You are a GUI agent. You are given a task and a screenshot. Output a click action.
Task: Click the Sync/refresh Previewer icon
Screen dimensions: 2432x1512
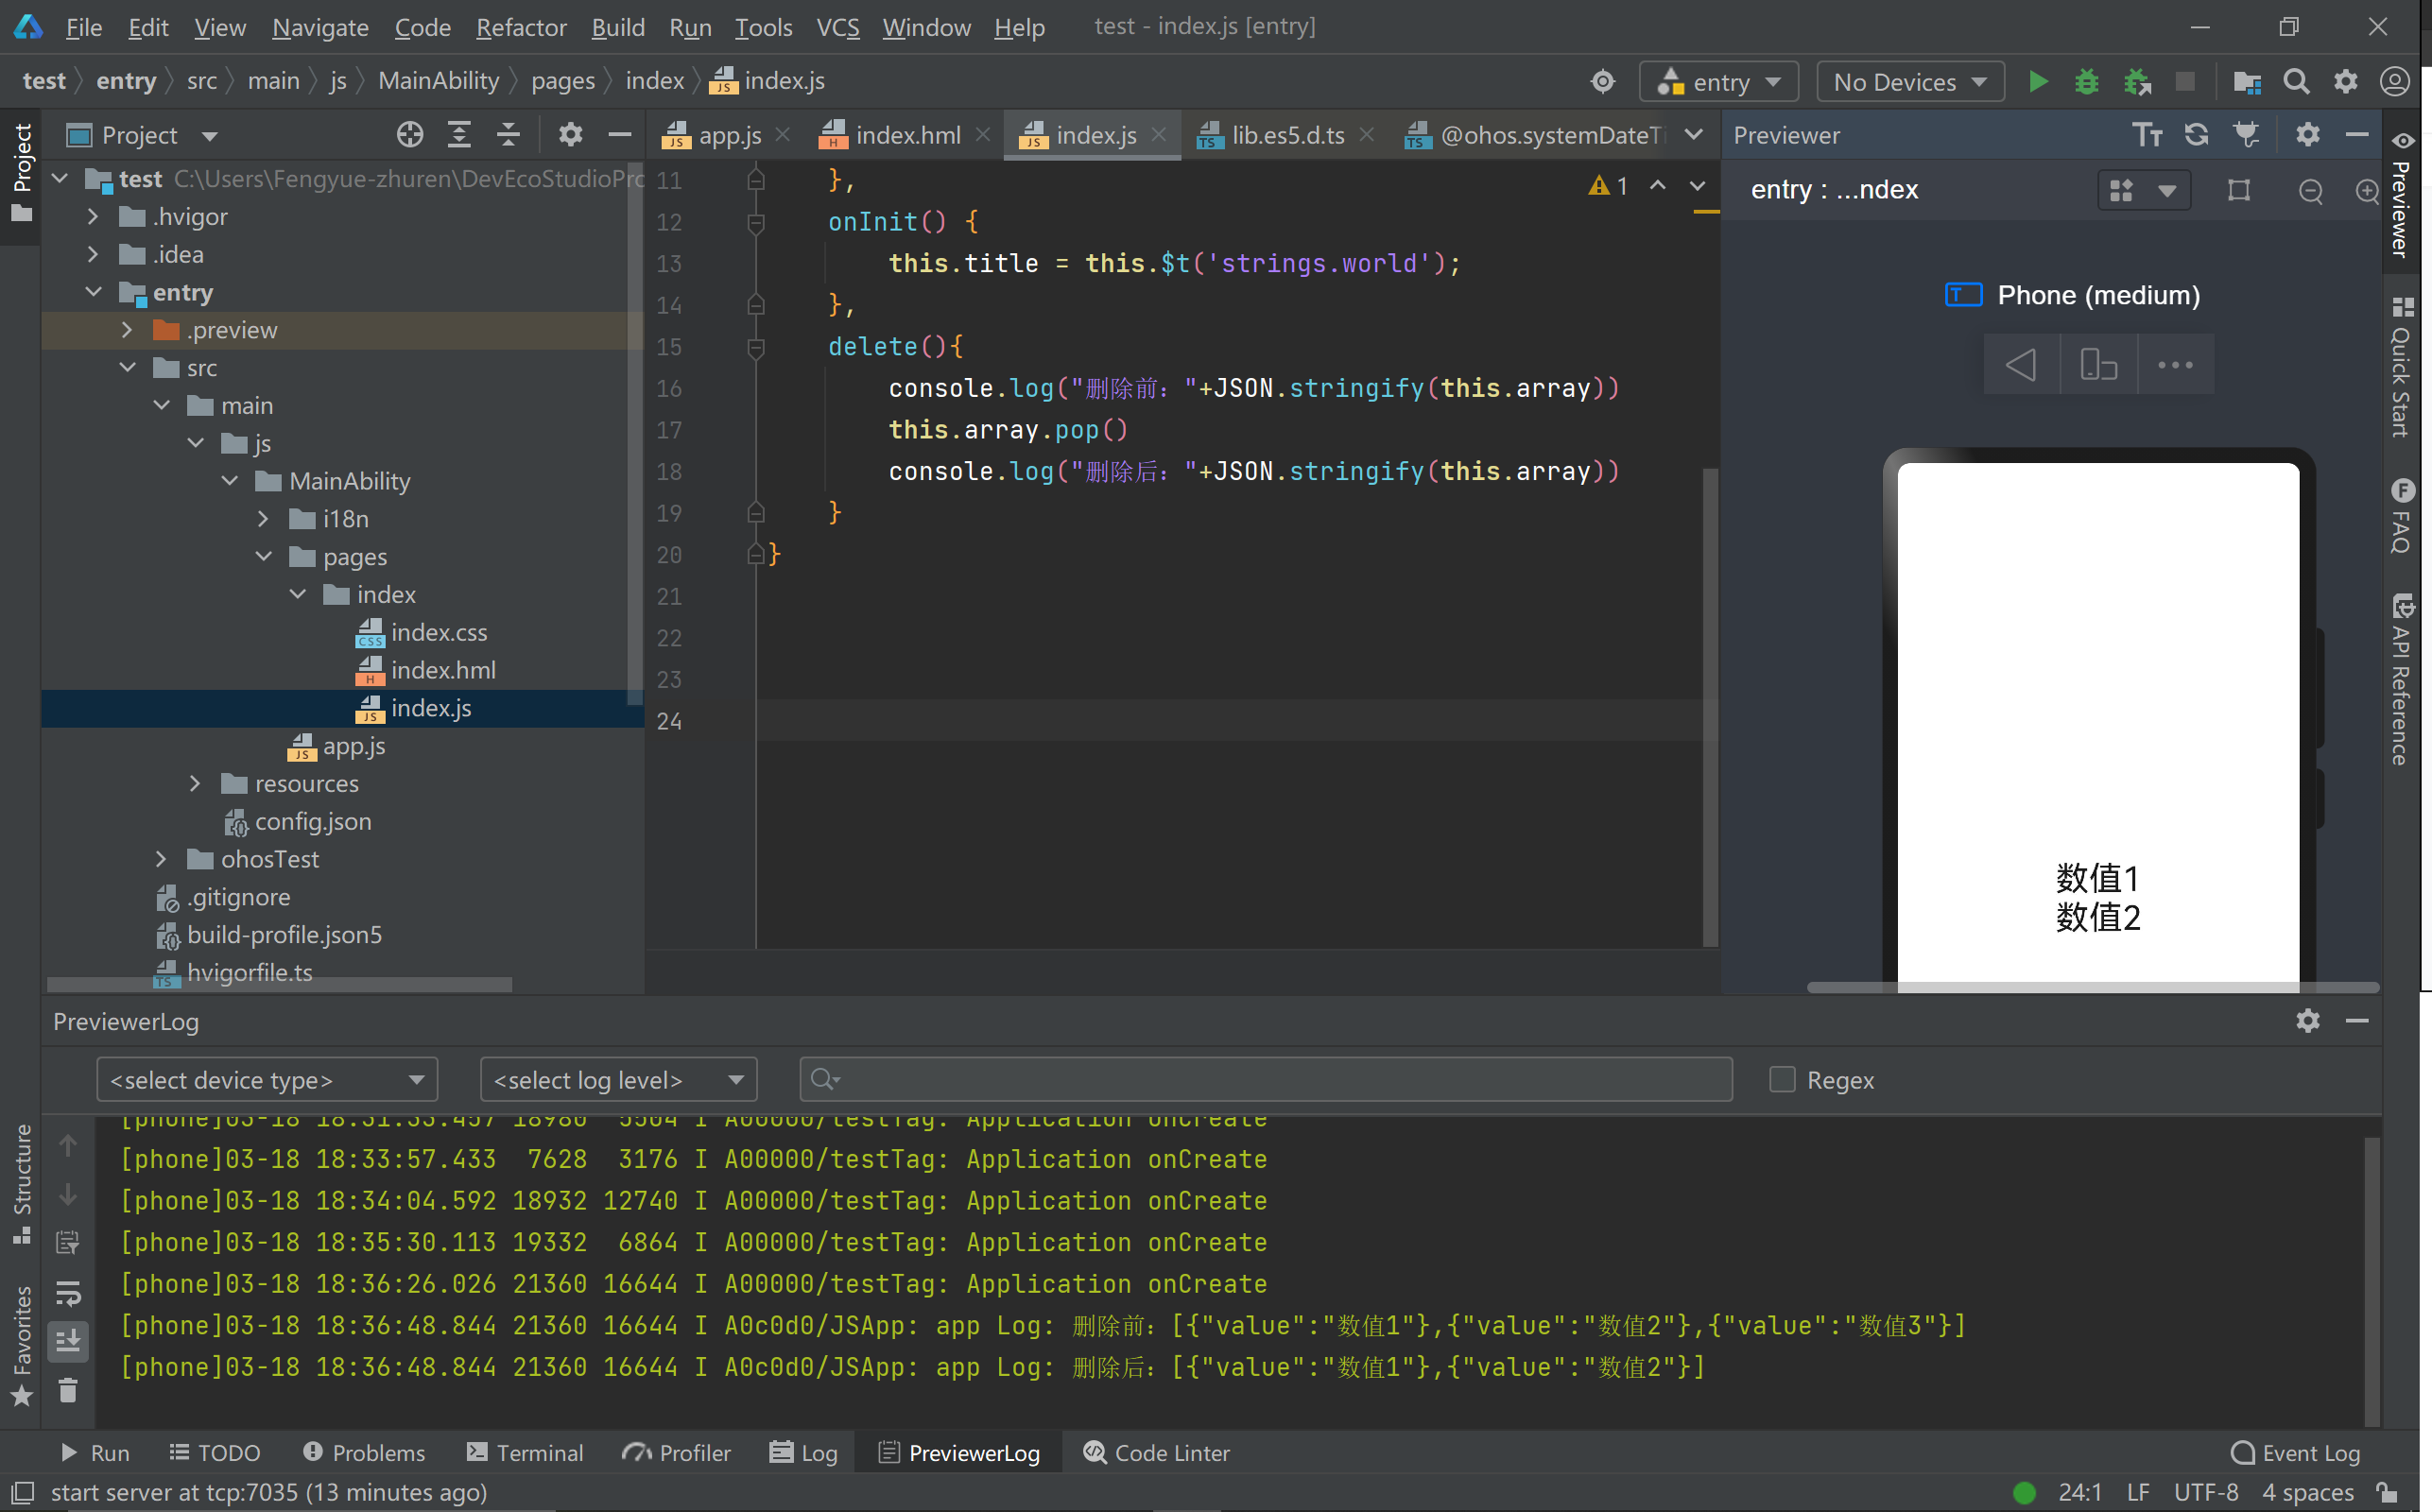tap(2197, 134)
